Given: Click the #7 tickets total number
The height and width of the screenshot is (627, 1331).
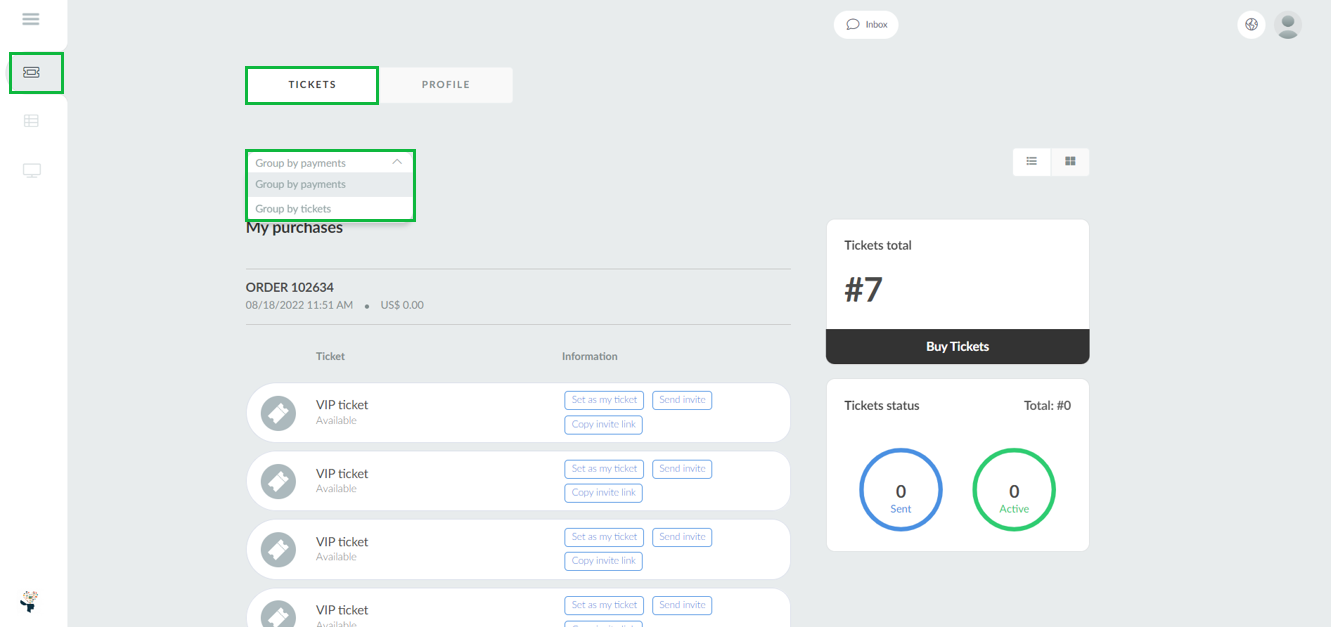Looking at the screenshot, I should (864, 290).
